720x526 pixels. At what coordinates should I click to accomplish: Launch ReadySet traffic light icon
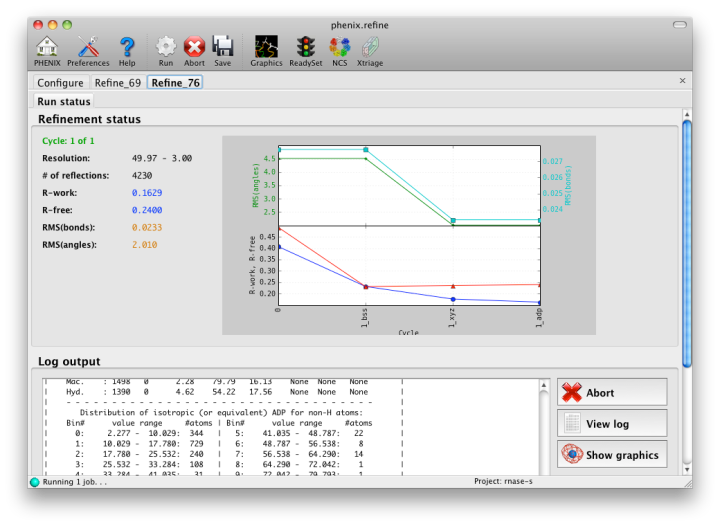point(305,48)
